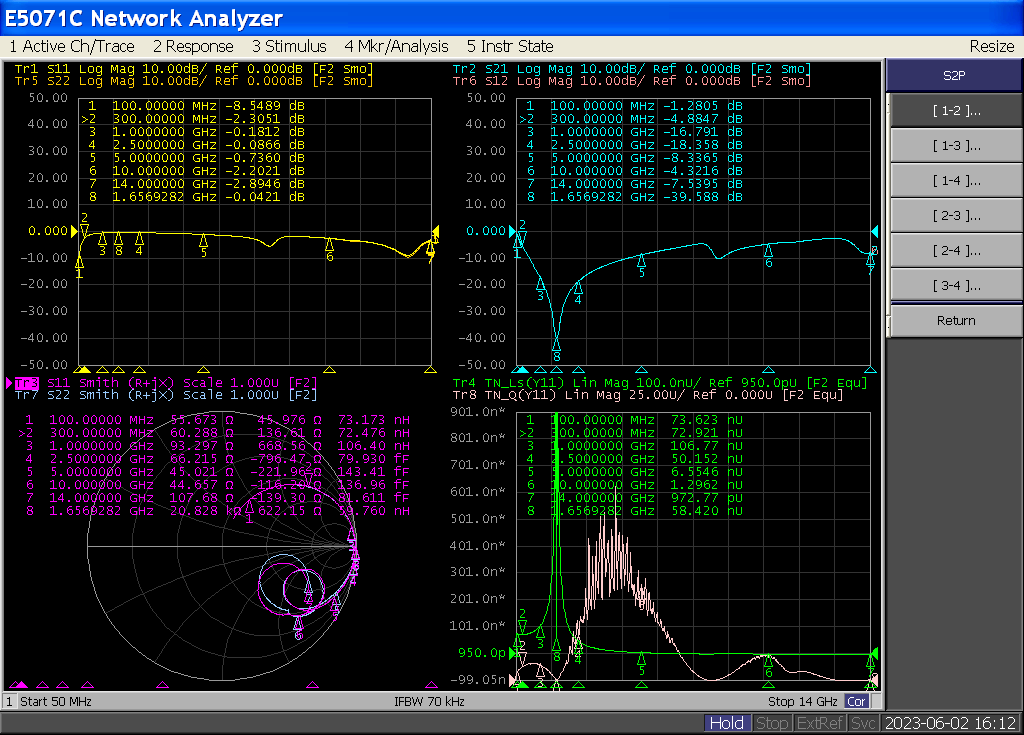
Task: Choose the [ 1-4 ]... softkey
Action: click(x=956, y=181)
